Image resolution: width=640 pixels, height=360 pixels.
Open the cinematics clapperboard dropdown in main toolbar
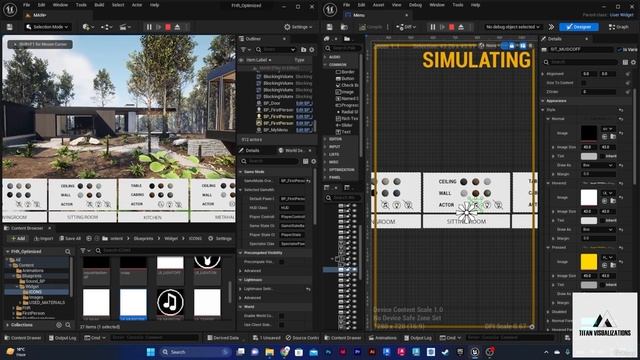pos(125,27)
